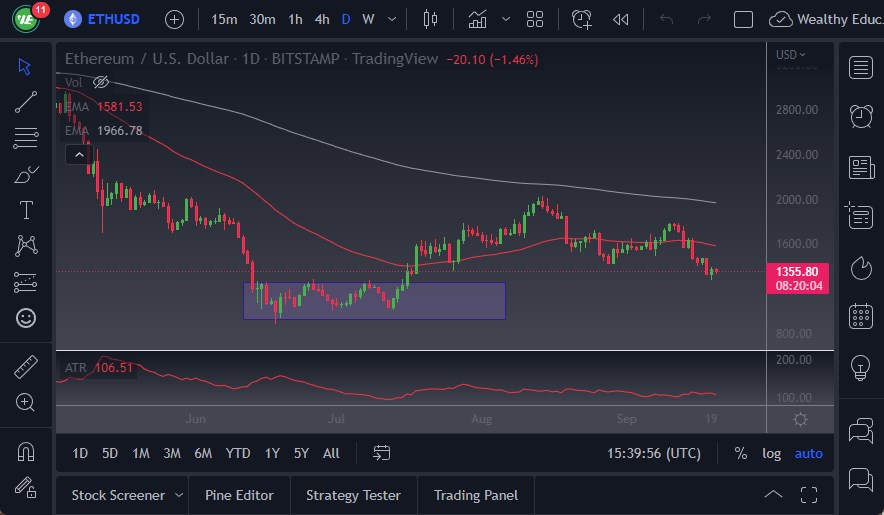Toggle log scale on price axis

coord(771,453)
